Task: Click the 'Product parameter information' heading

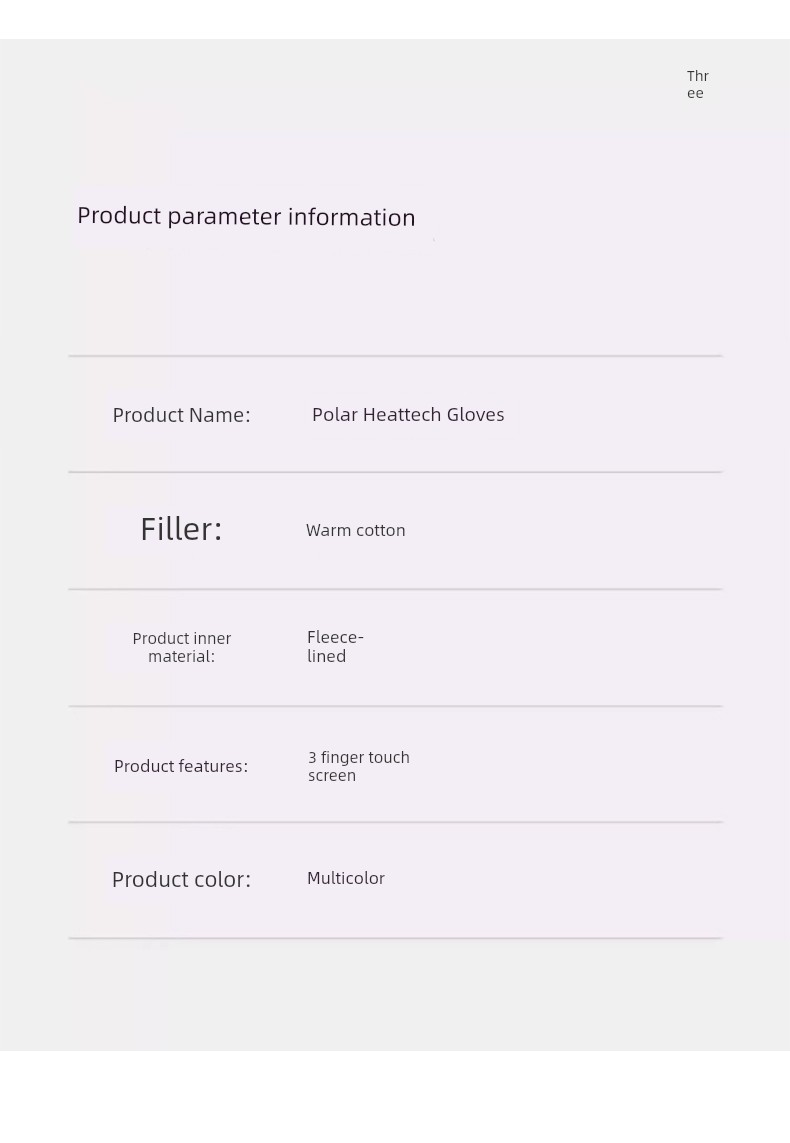Action: pos(246,216)
